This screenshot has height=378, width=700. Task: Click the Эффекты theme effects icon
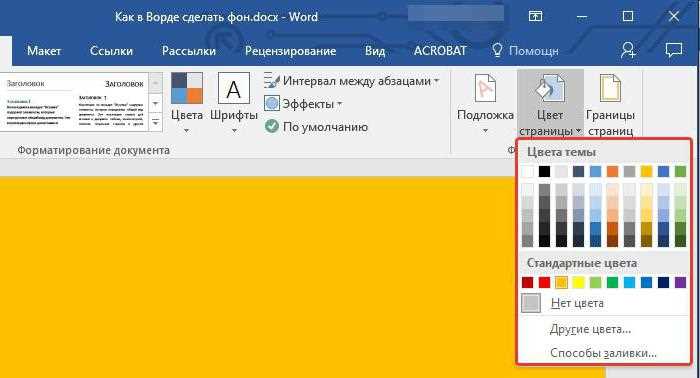tap(272, 104)
